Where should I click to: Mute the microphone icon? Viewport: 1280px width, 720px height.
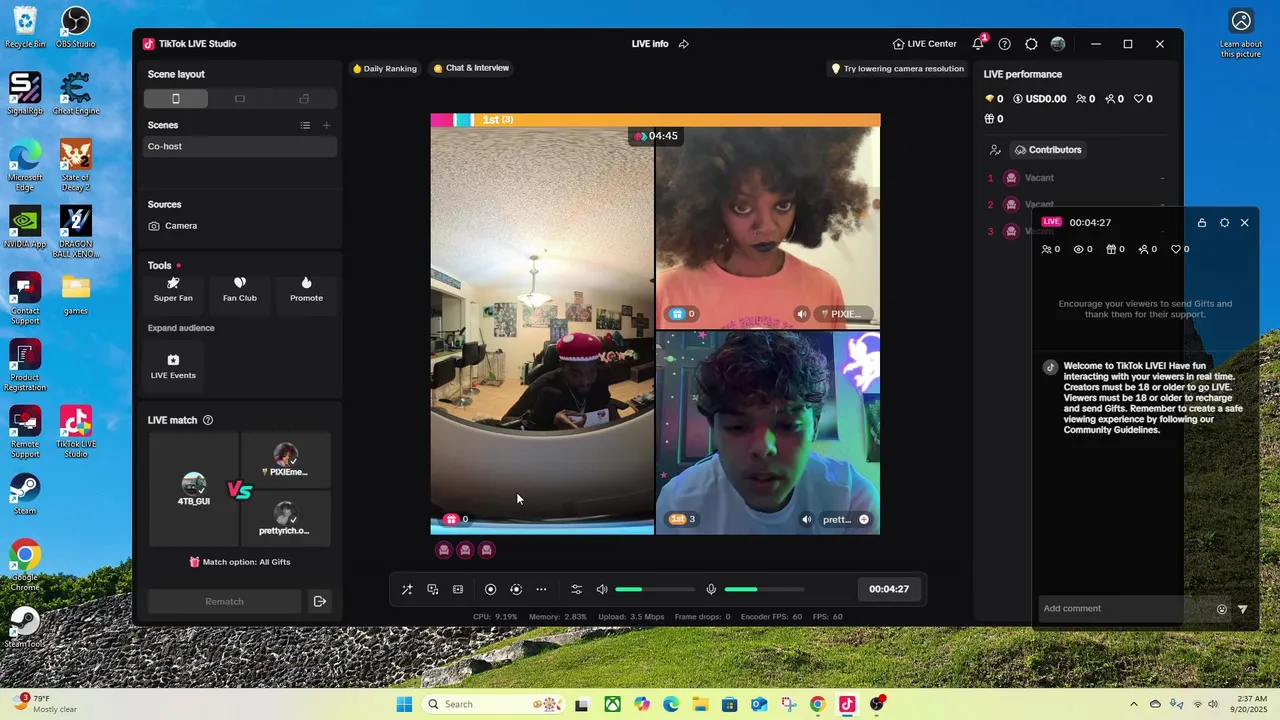click(x=711, y=590)
